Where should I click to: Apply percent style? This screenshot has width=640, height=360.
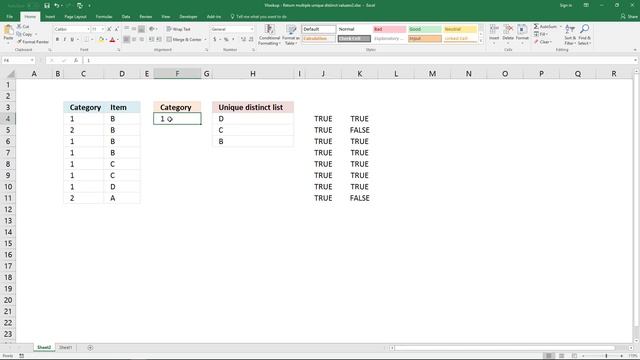(x=226, y=40)
